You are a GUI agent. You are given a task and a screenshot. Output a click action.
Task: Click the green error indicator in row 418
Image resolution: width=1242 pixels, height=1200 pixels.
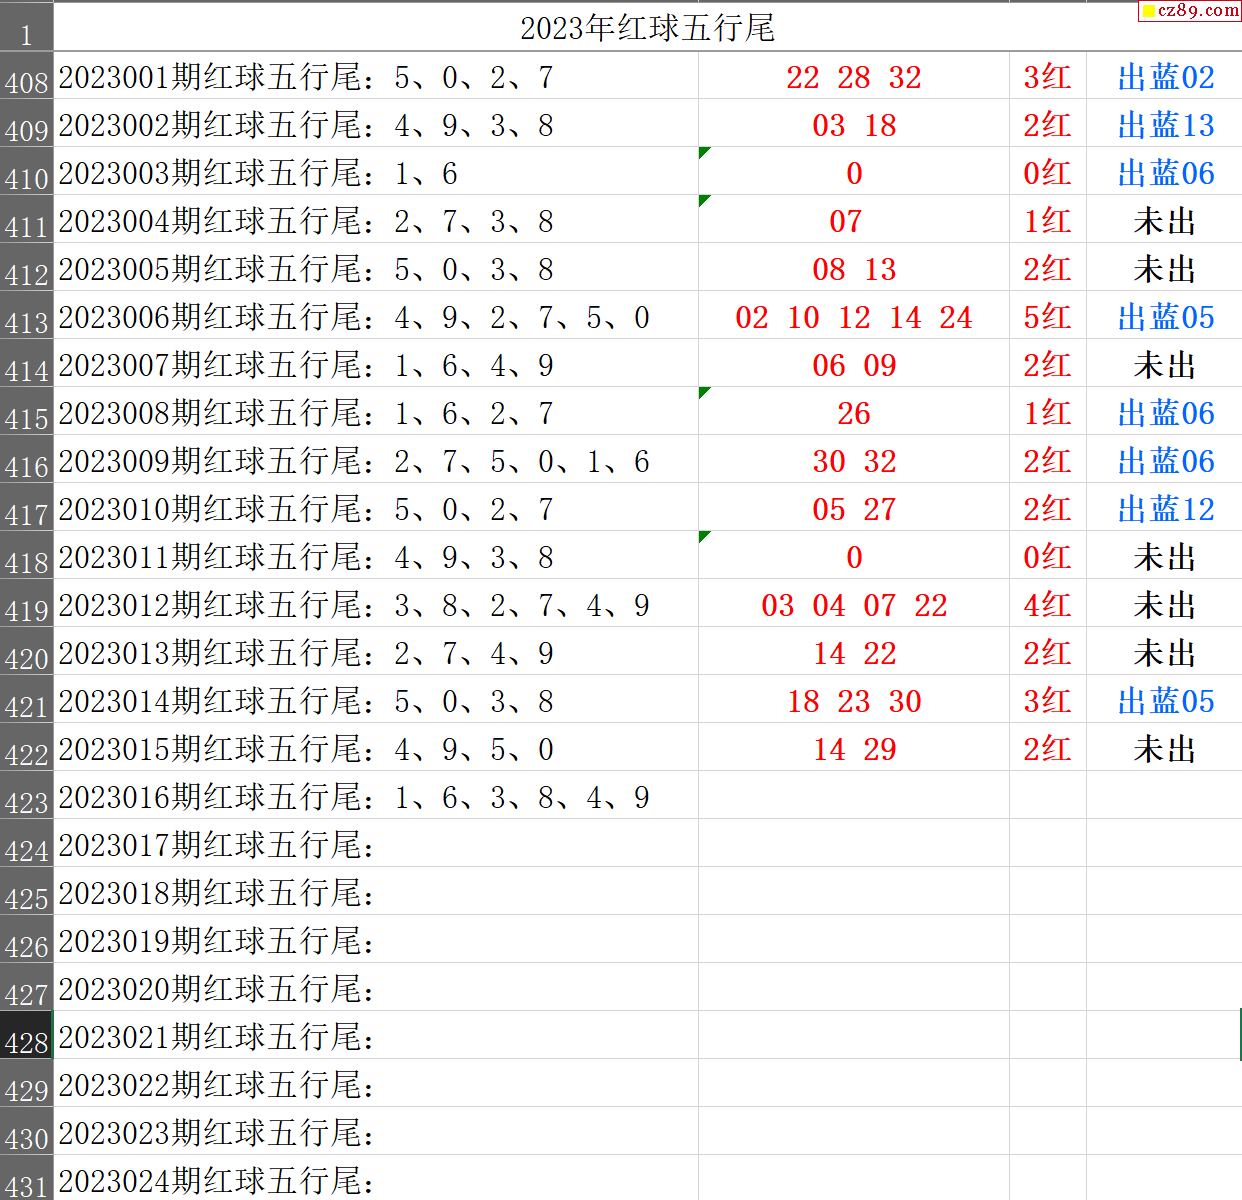point(704,536)
